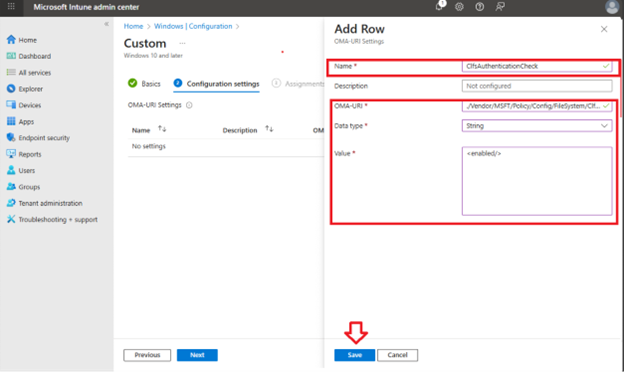
Task: Open Dashboard in sidebar
Action: 29,56
